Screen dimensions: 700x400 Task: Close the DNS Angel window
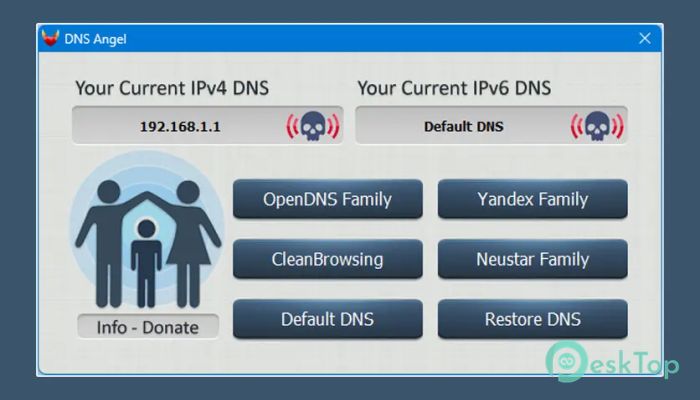[645, 38]
